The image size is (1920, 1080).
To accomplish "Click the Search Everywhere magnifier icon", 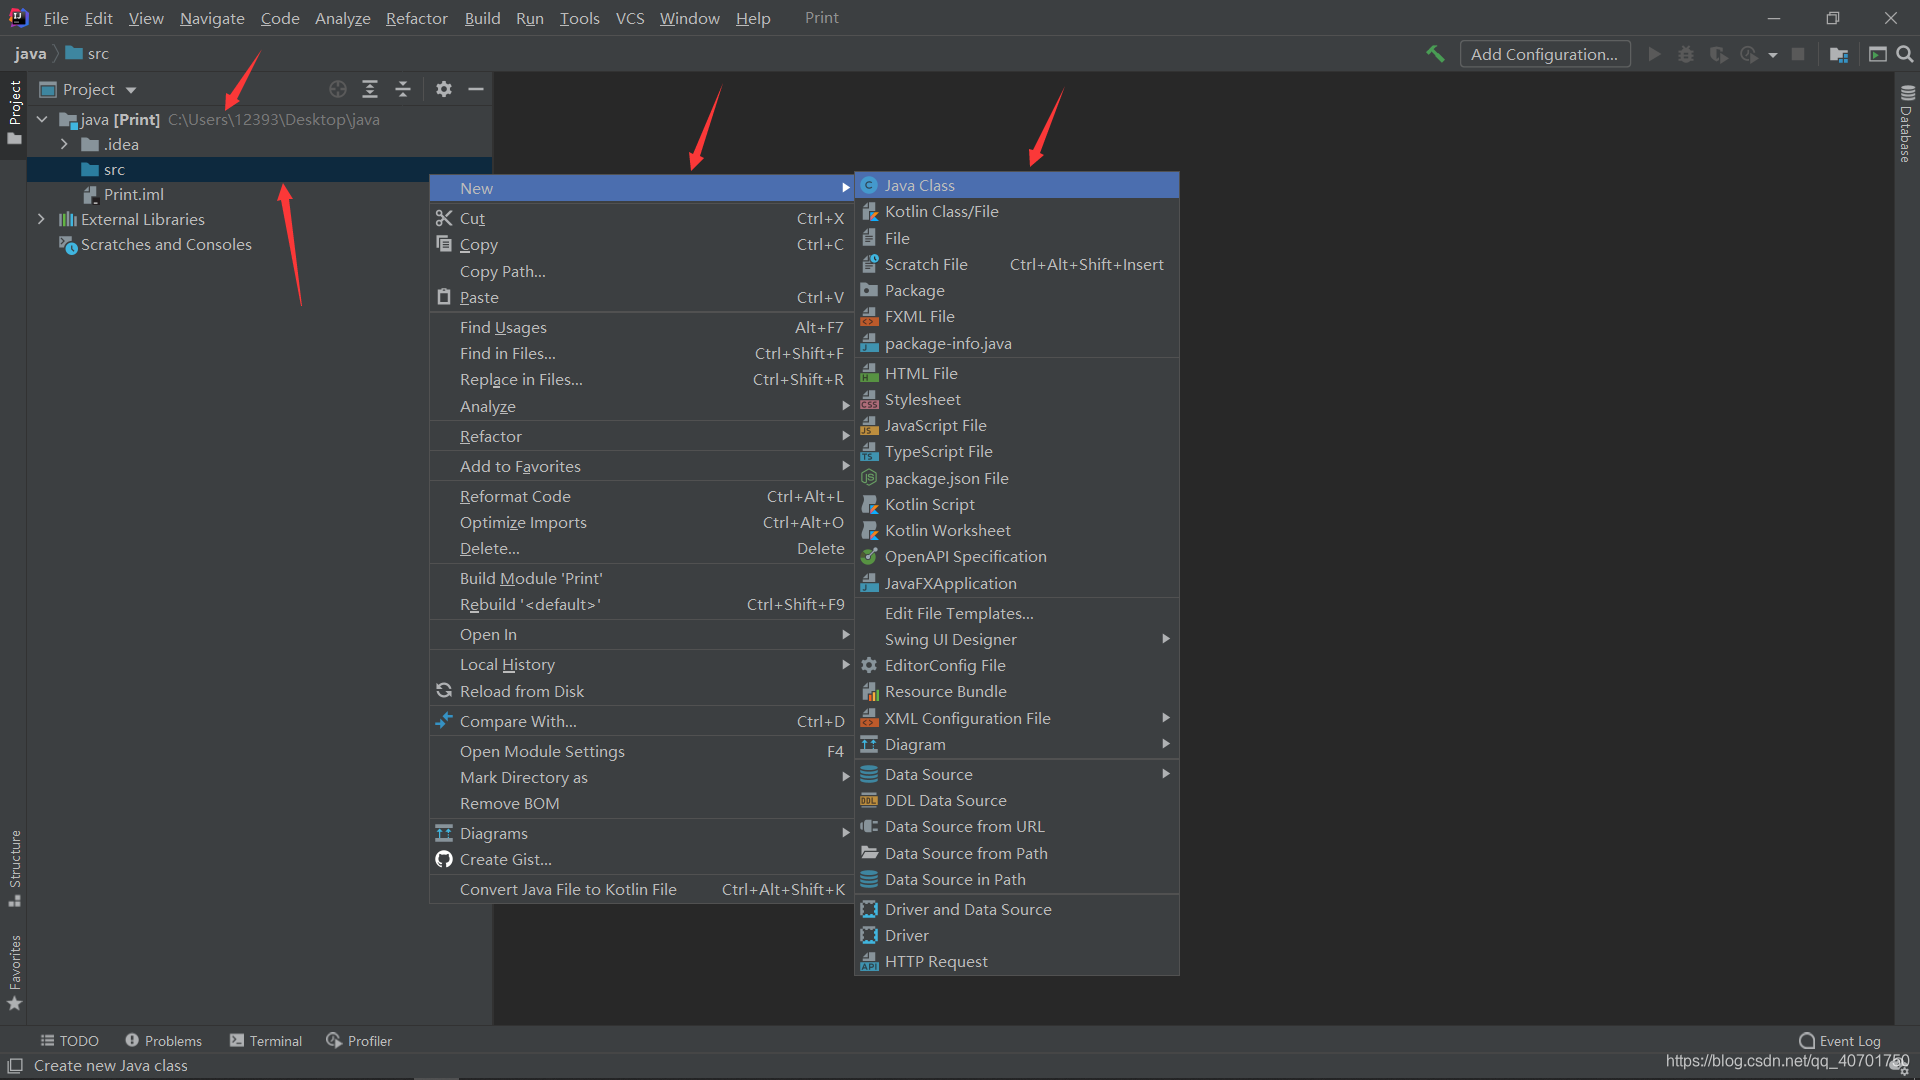I will tap(1905, 54).
